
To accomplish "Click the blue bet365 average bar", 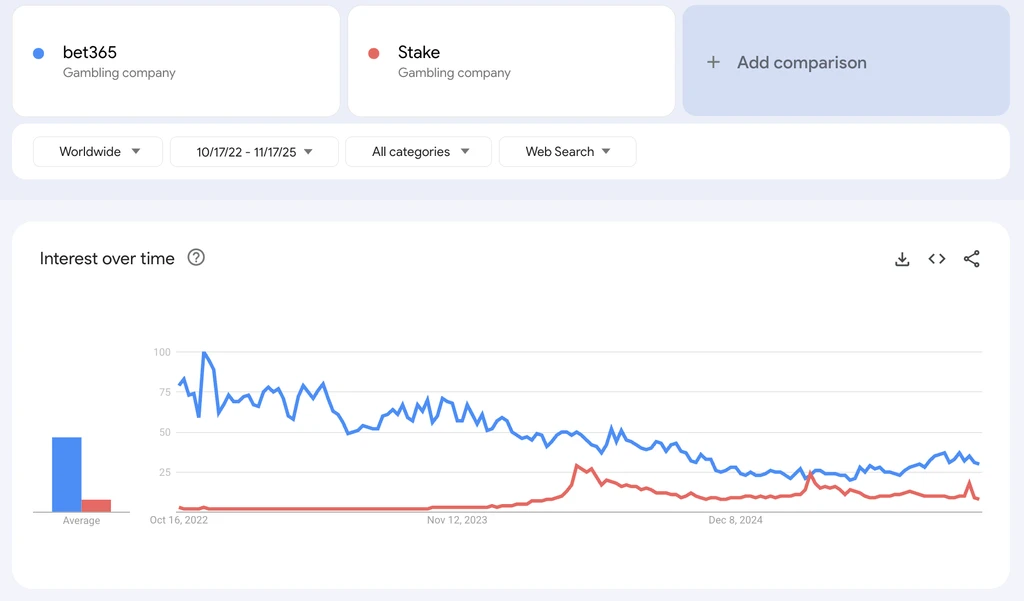I will (x=67, y=474).
